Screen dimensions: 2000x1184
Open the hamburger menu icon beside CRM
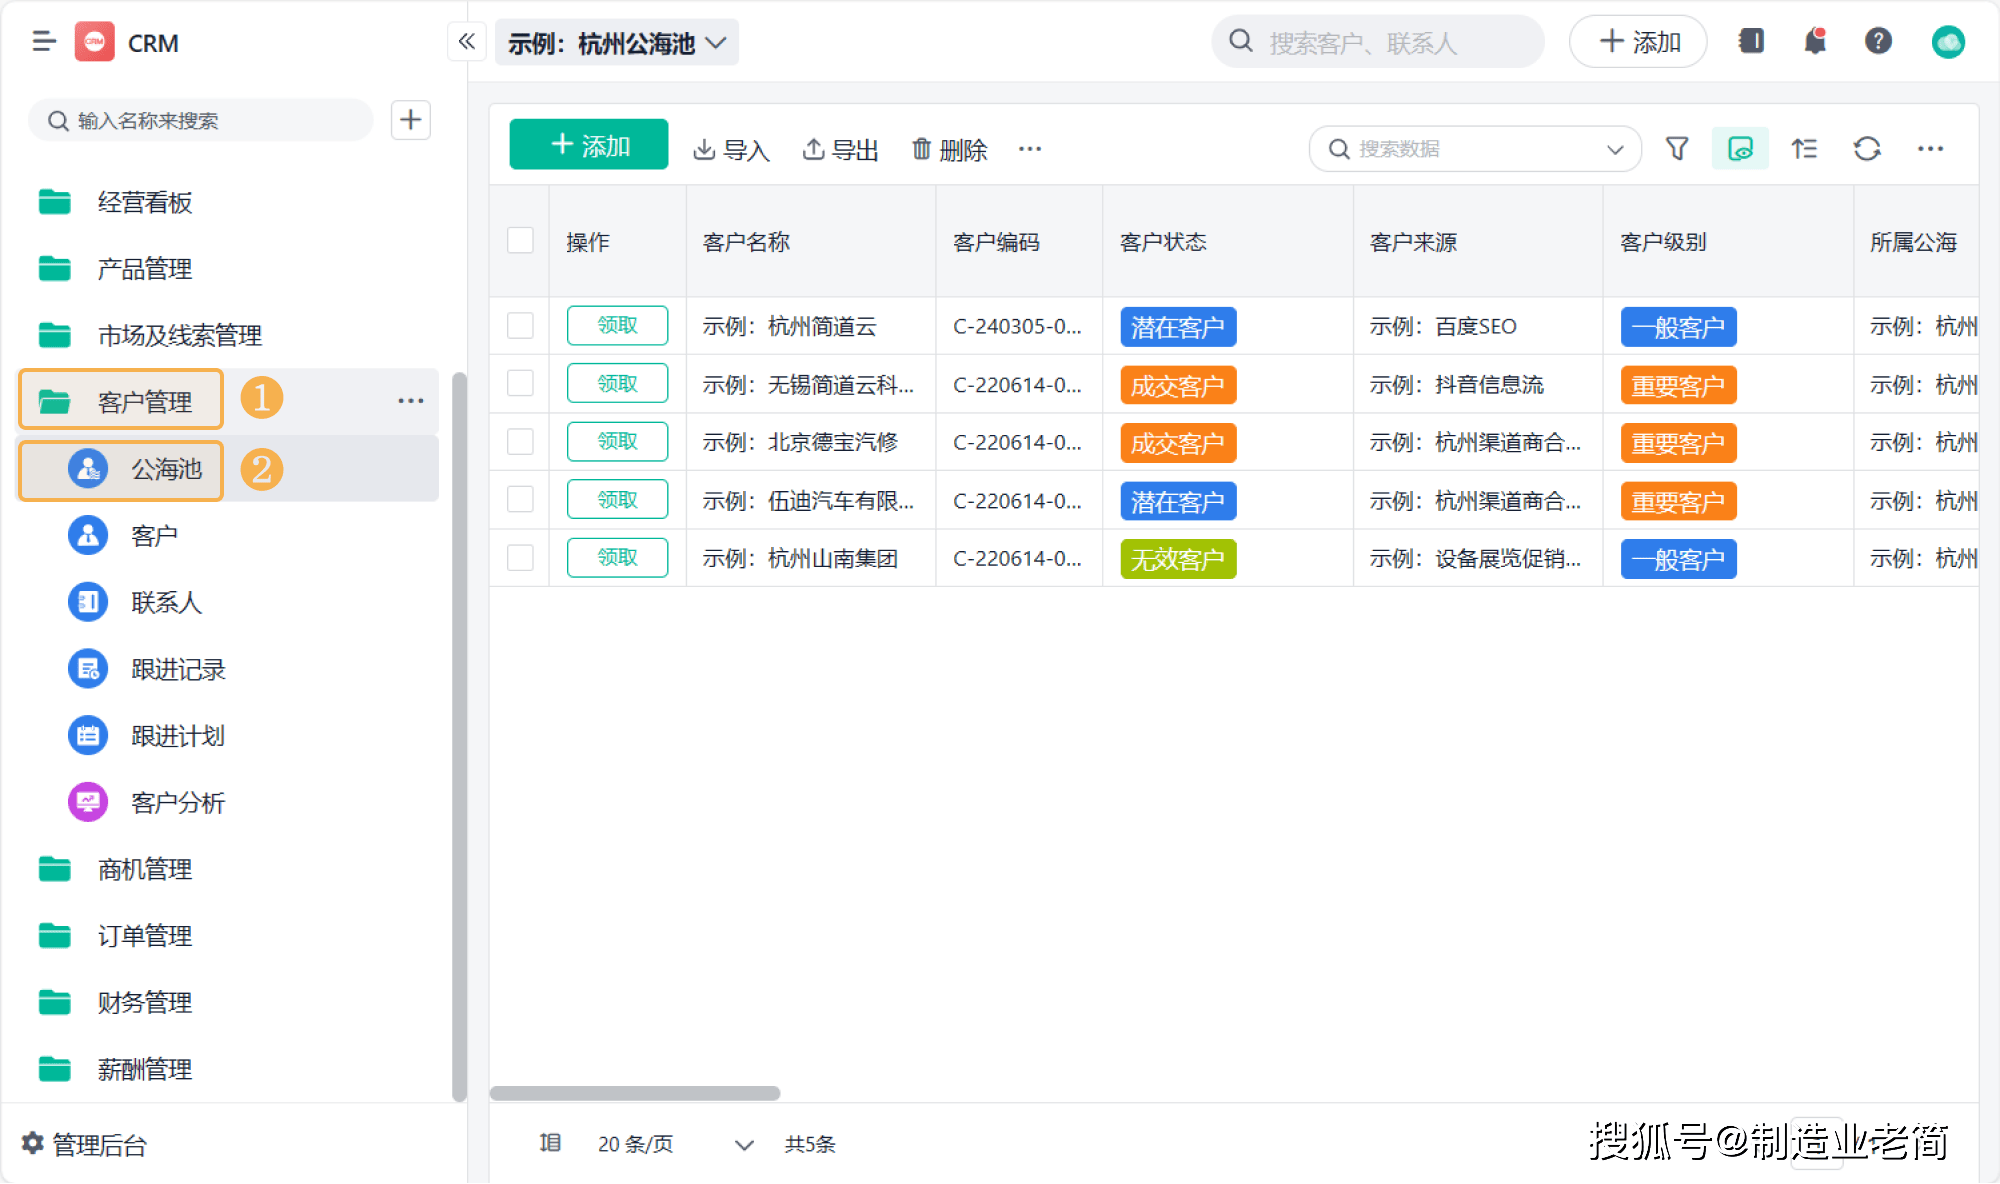coord(44,42)
